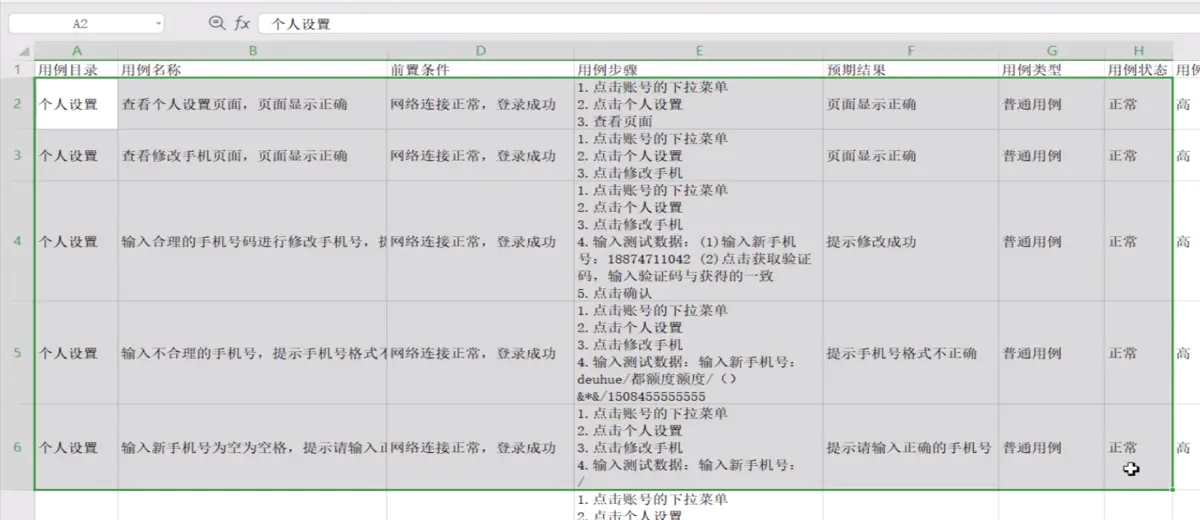The height and width of the screenshot is (520, 1200).
Task: Click row 2 steps cell ending 查看页面
Action: pos(699,104)
